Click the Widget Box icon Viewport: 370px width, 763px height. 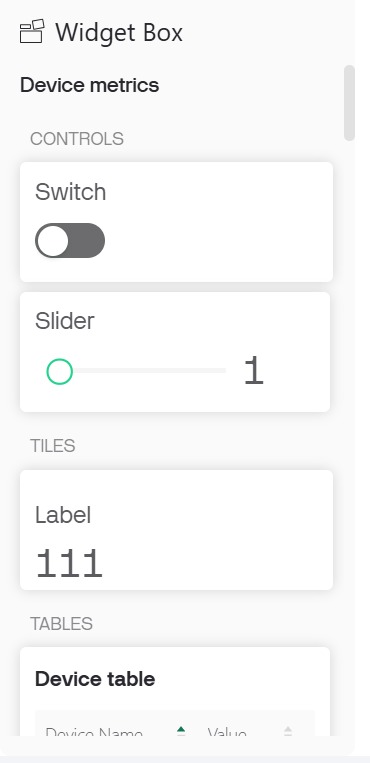(x=32, y=32)
